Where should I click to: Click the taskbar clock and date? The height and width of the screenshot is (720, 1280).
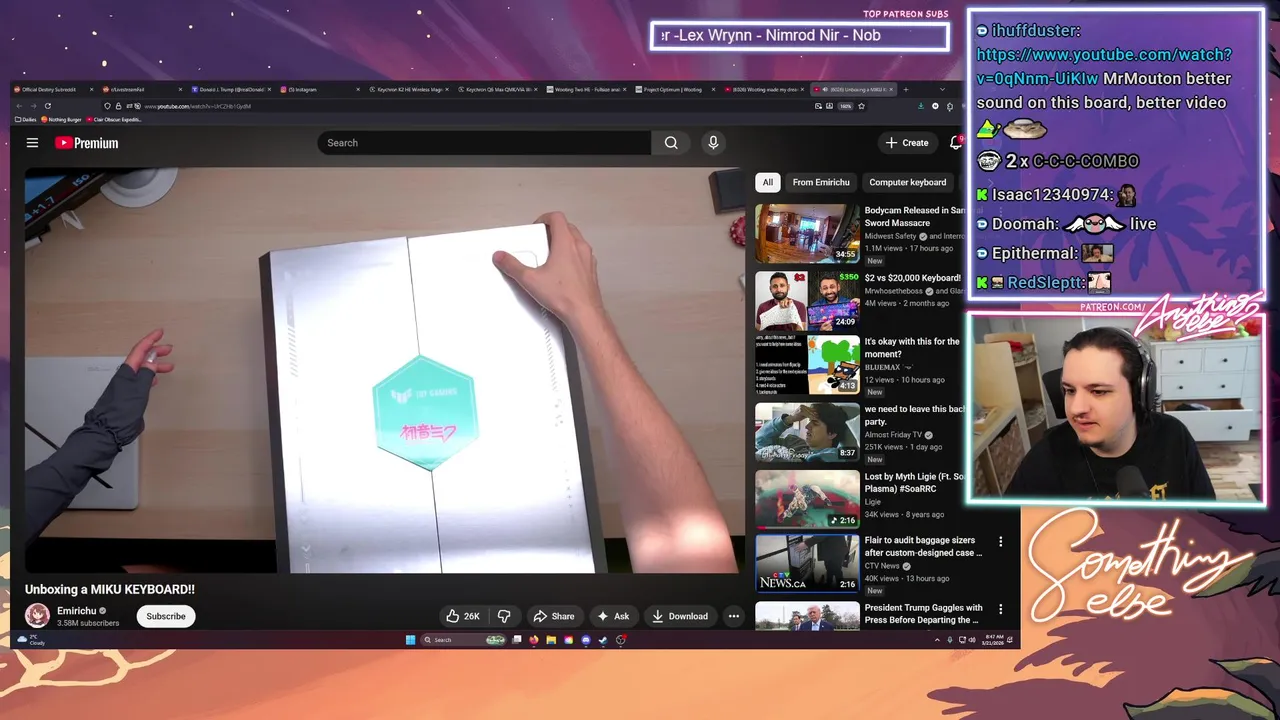click(992, 640)
